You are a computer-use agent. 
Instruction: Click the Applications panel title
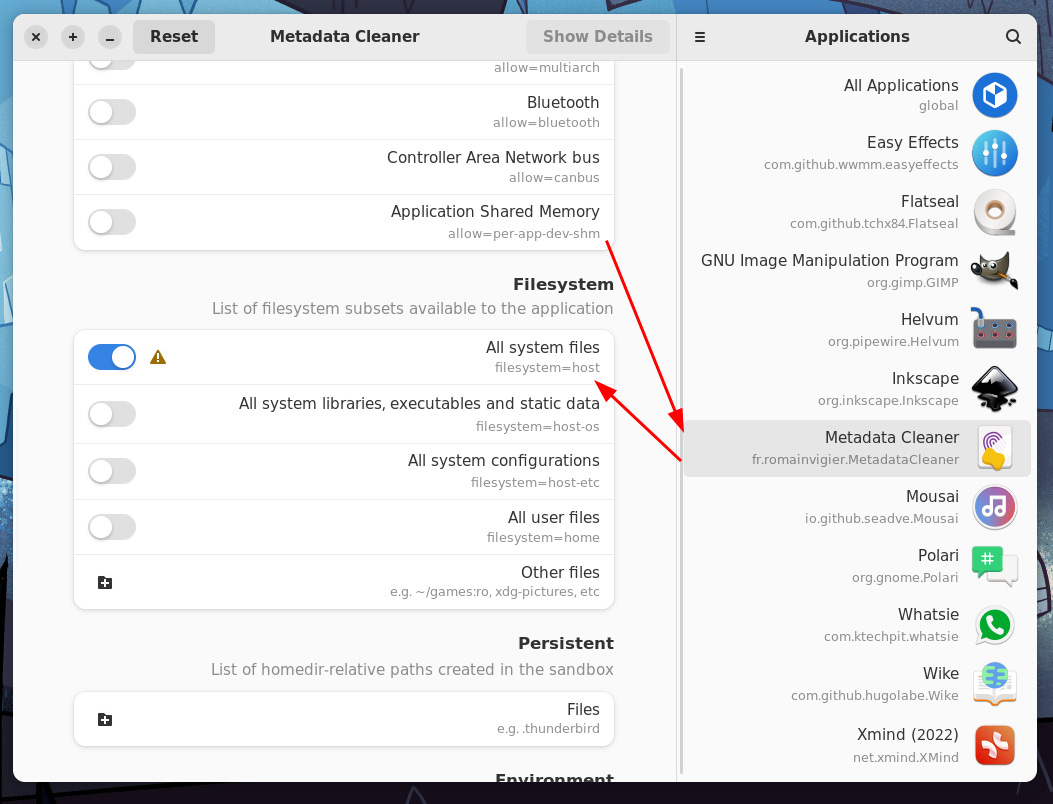click(x=857, y=36)
